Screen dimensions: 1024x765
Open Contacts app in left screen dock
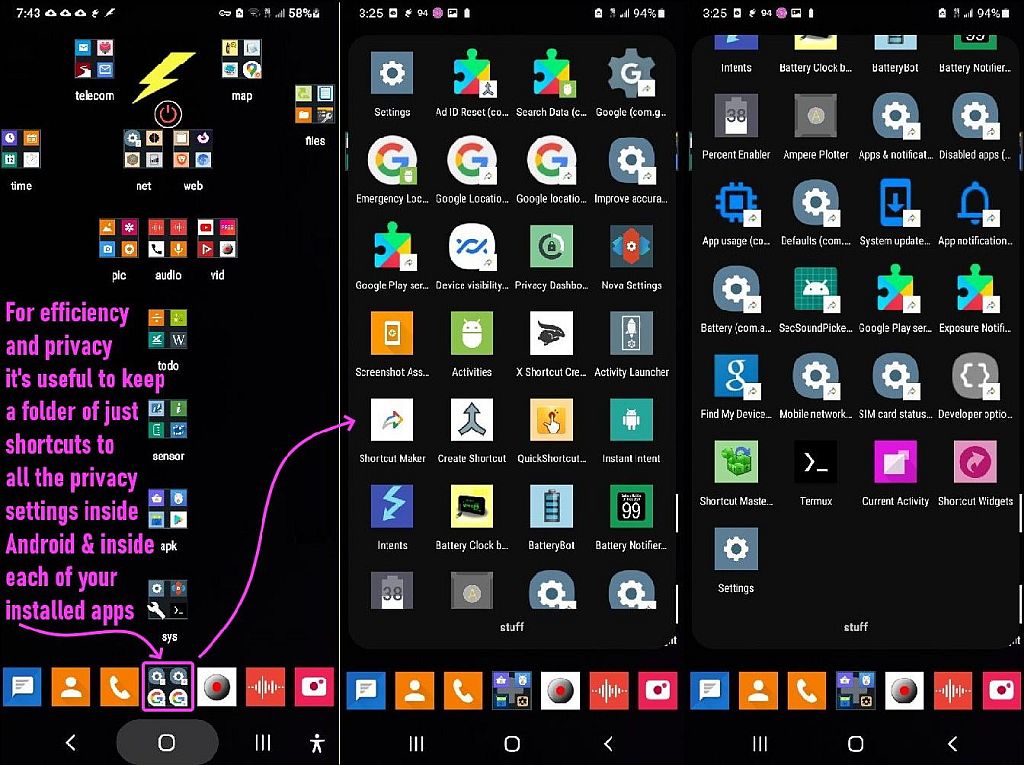(71, 687)
